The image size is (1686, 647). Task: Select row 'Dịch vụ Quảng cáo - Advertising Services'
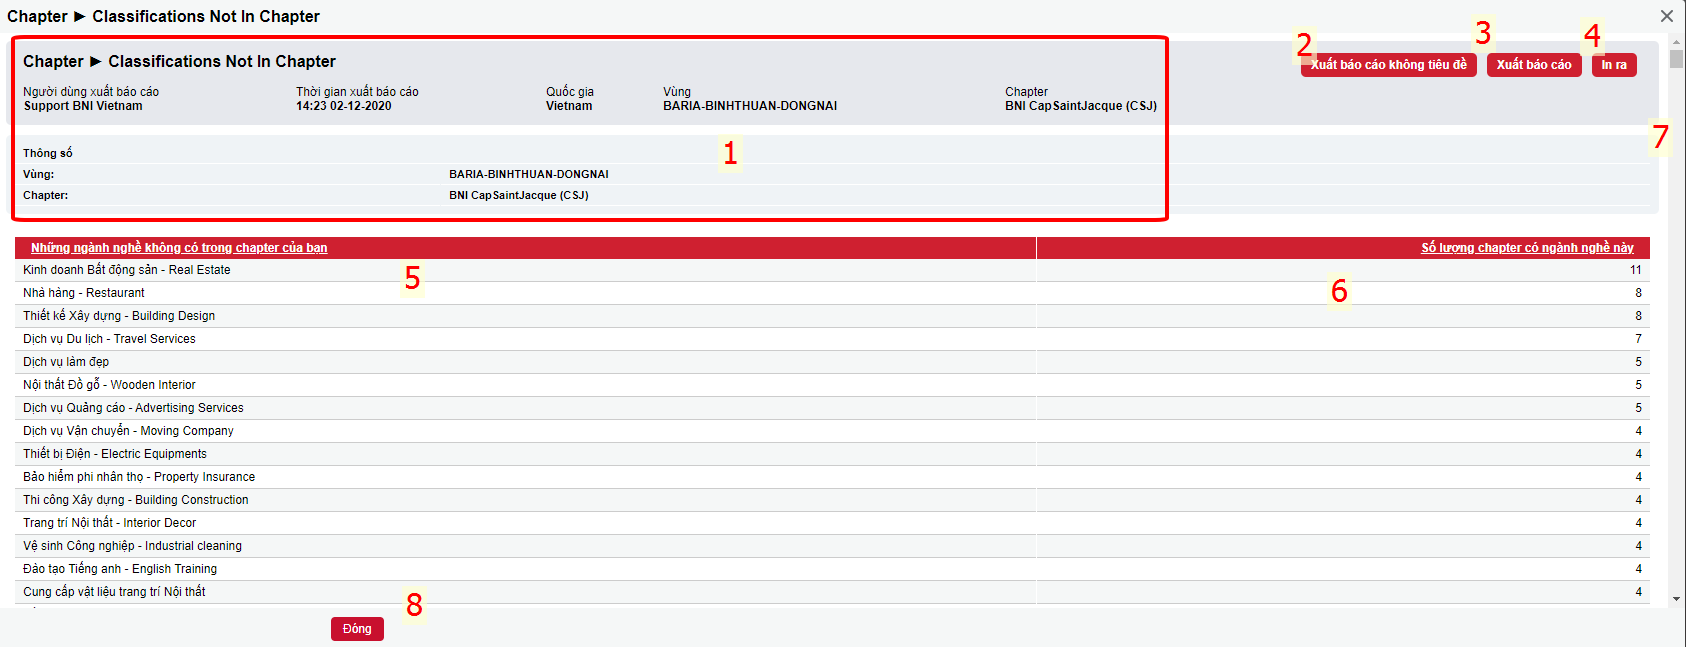(x=832, y=408)
